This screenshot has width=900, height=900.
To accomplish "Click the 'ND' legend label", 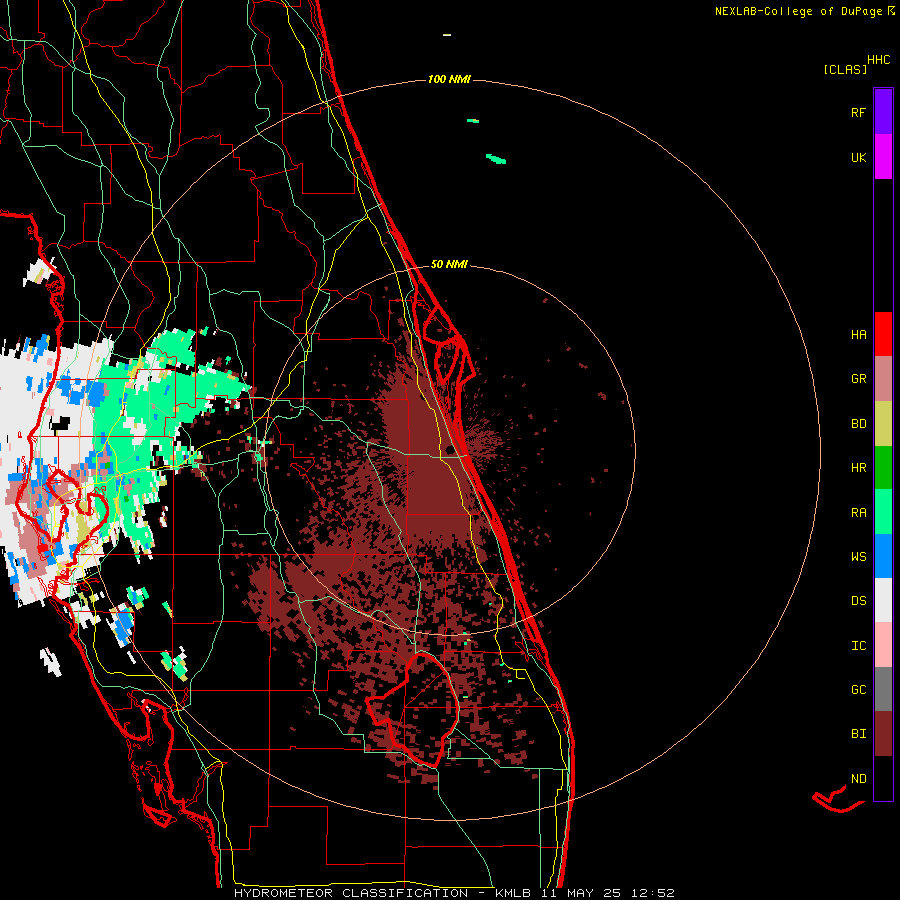I will pyautogui.click(x=858, y=778).
